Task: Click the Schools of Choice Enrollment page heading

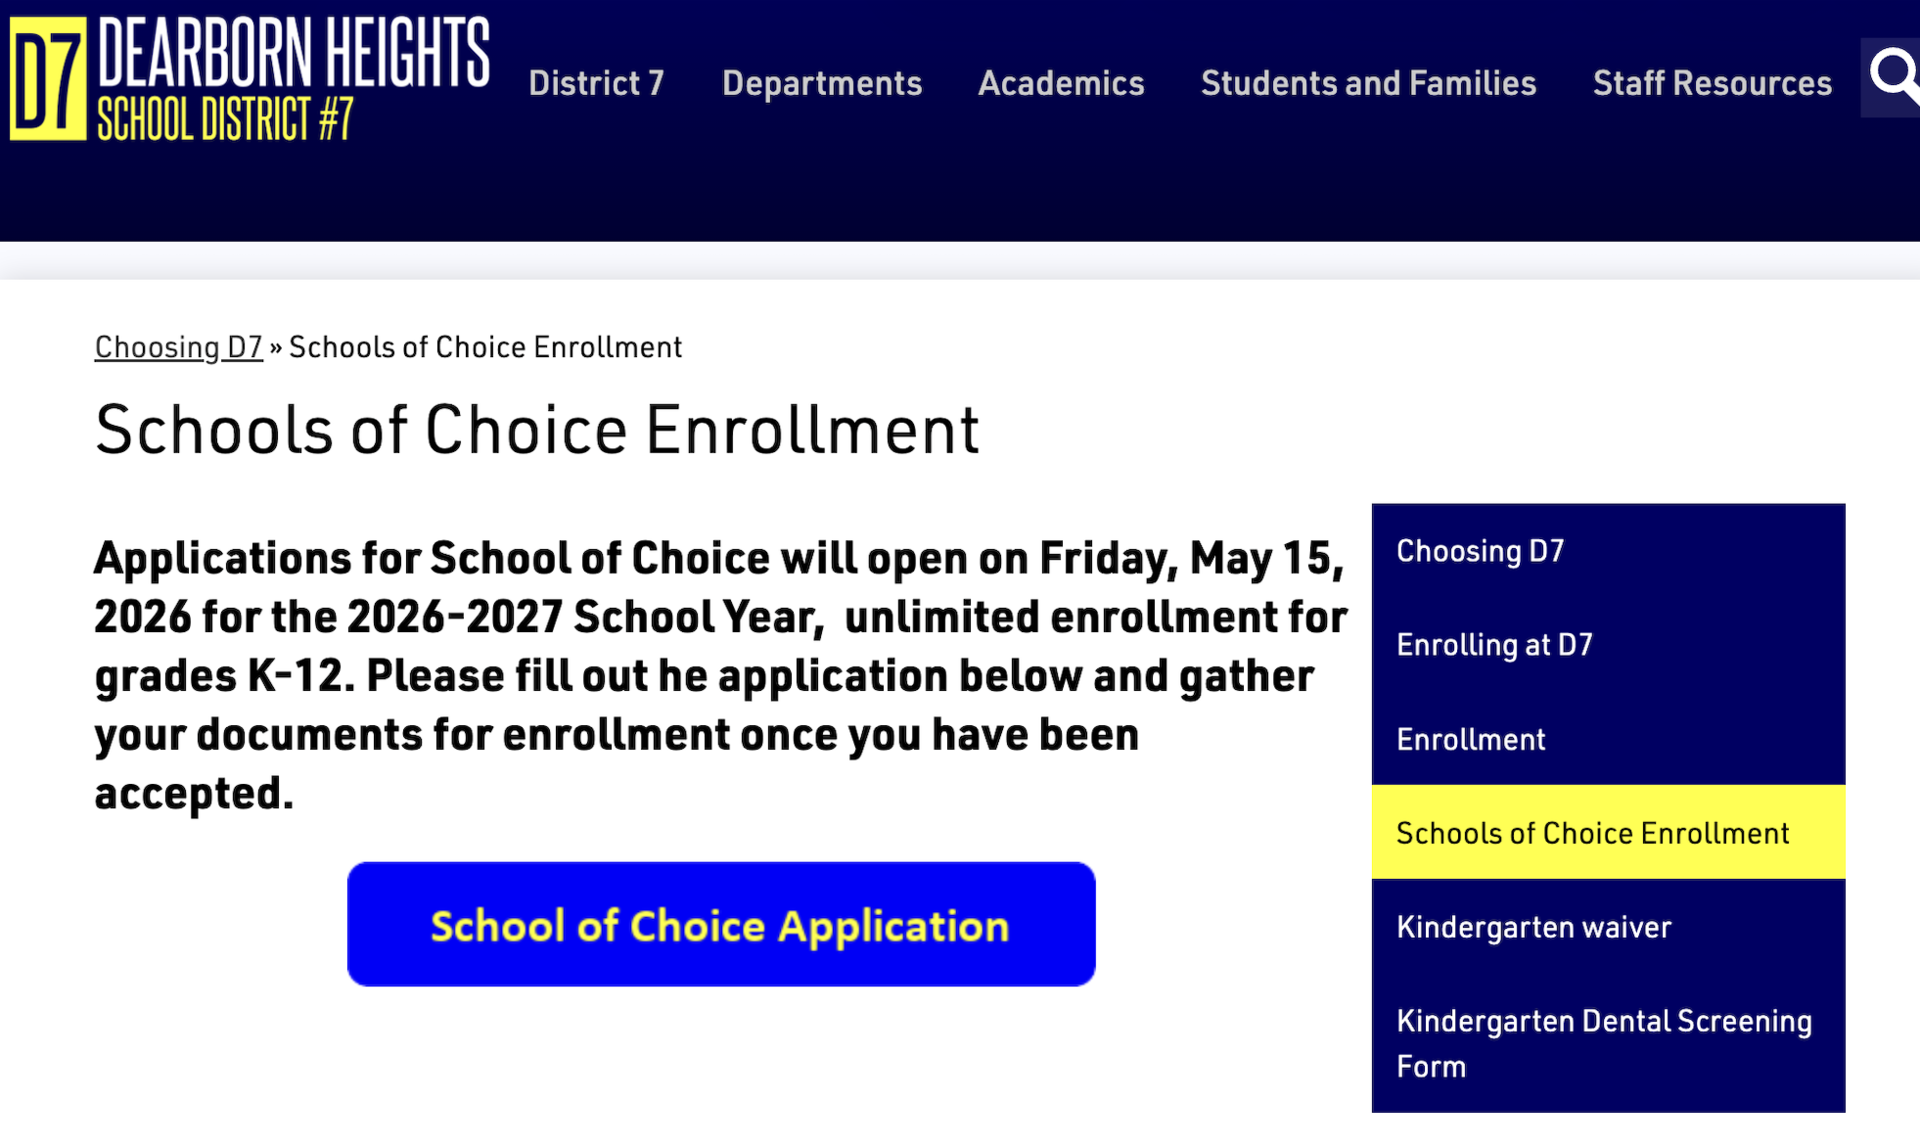Action: pos(537,429)
